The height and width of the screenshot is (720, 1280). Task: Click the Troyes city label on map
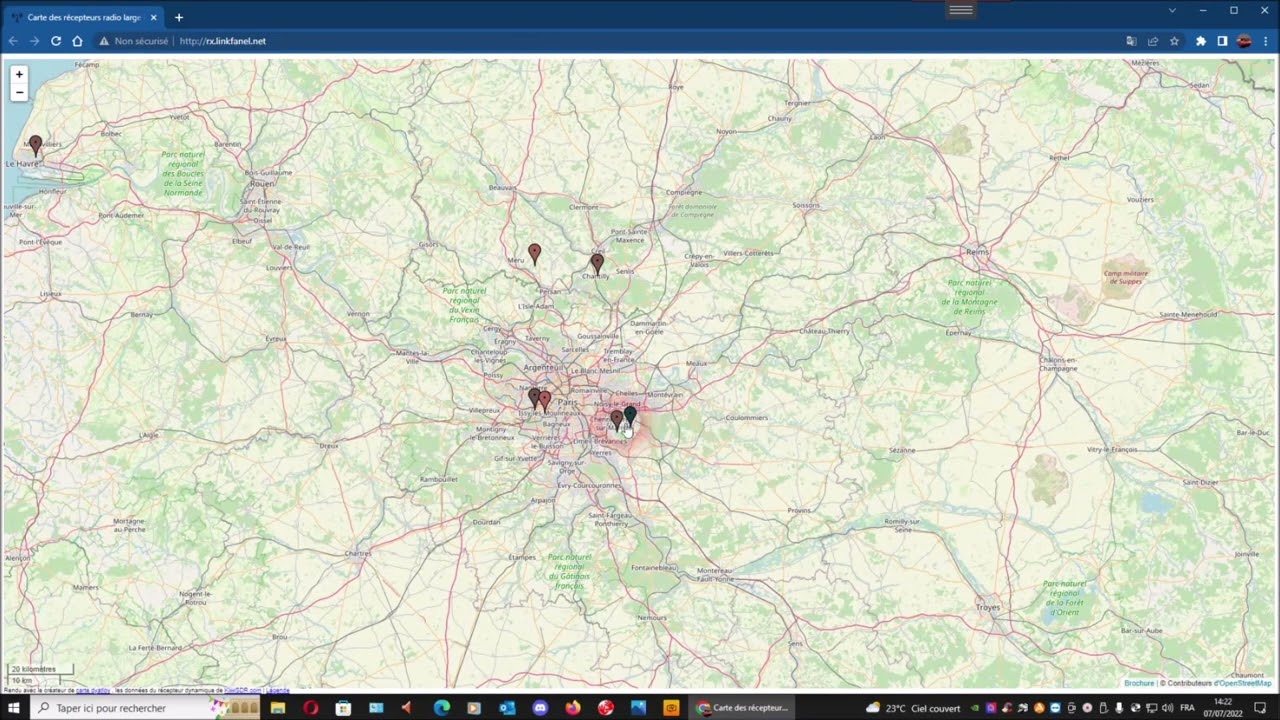(x=988, y=608)
